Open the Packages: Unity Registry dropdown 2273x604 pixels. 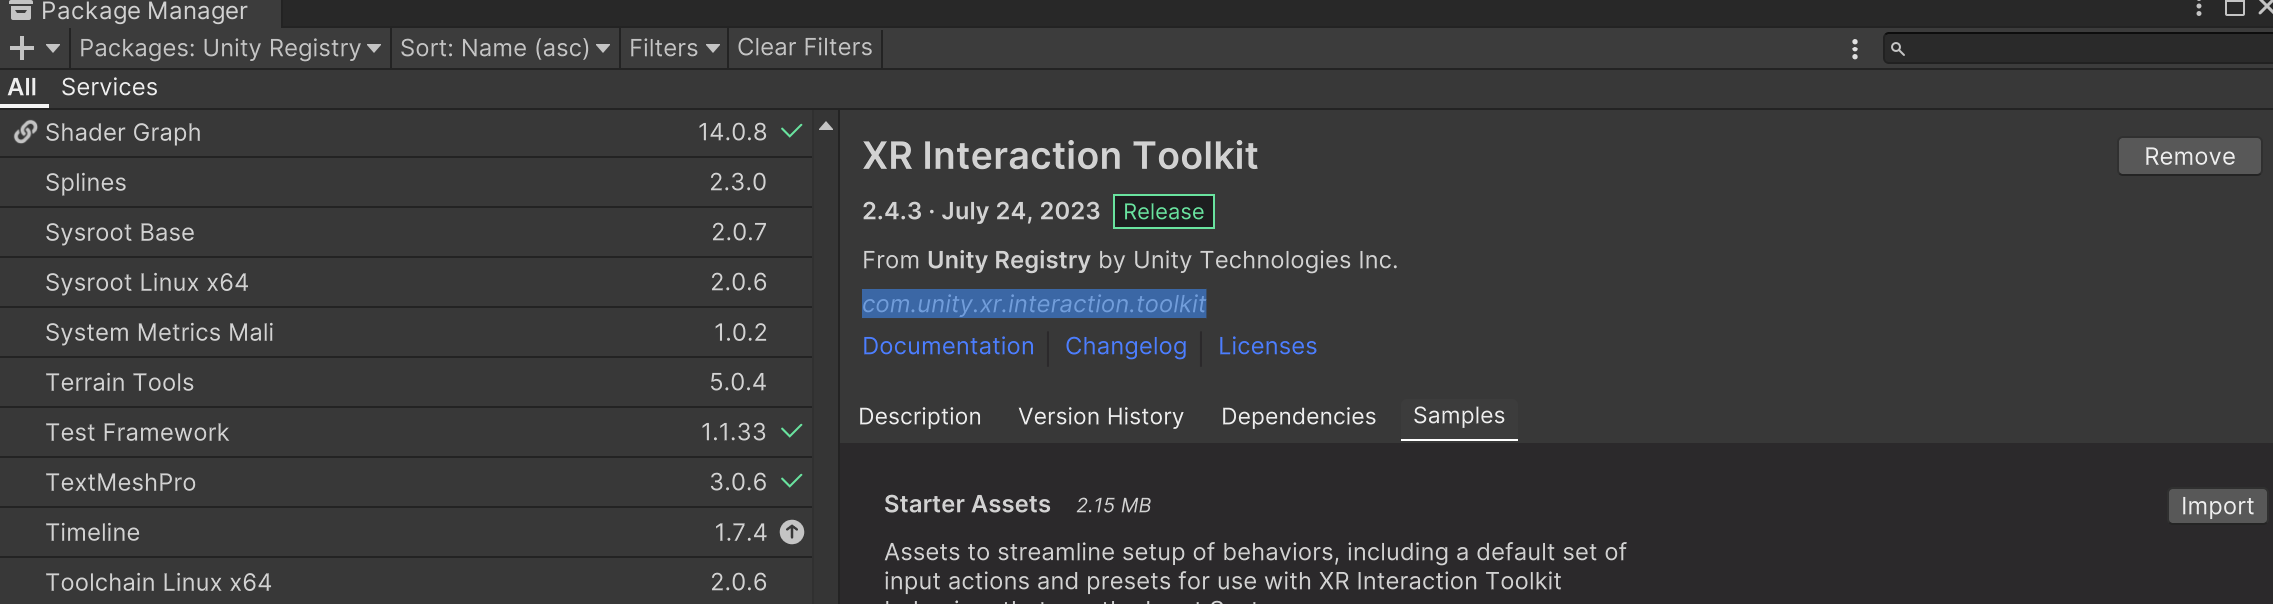tap(229, 48)
